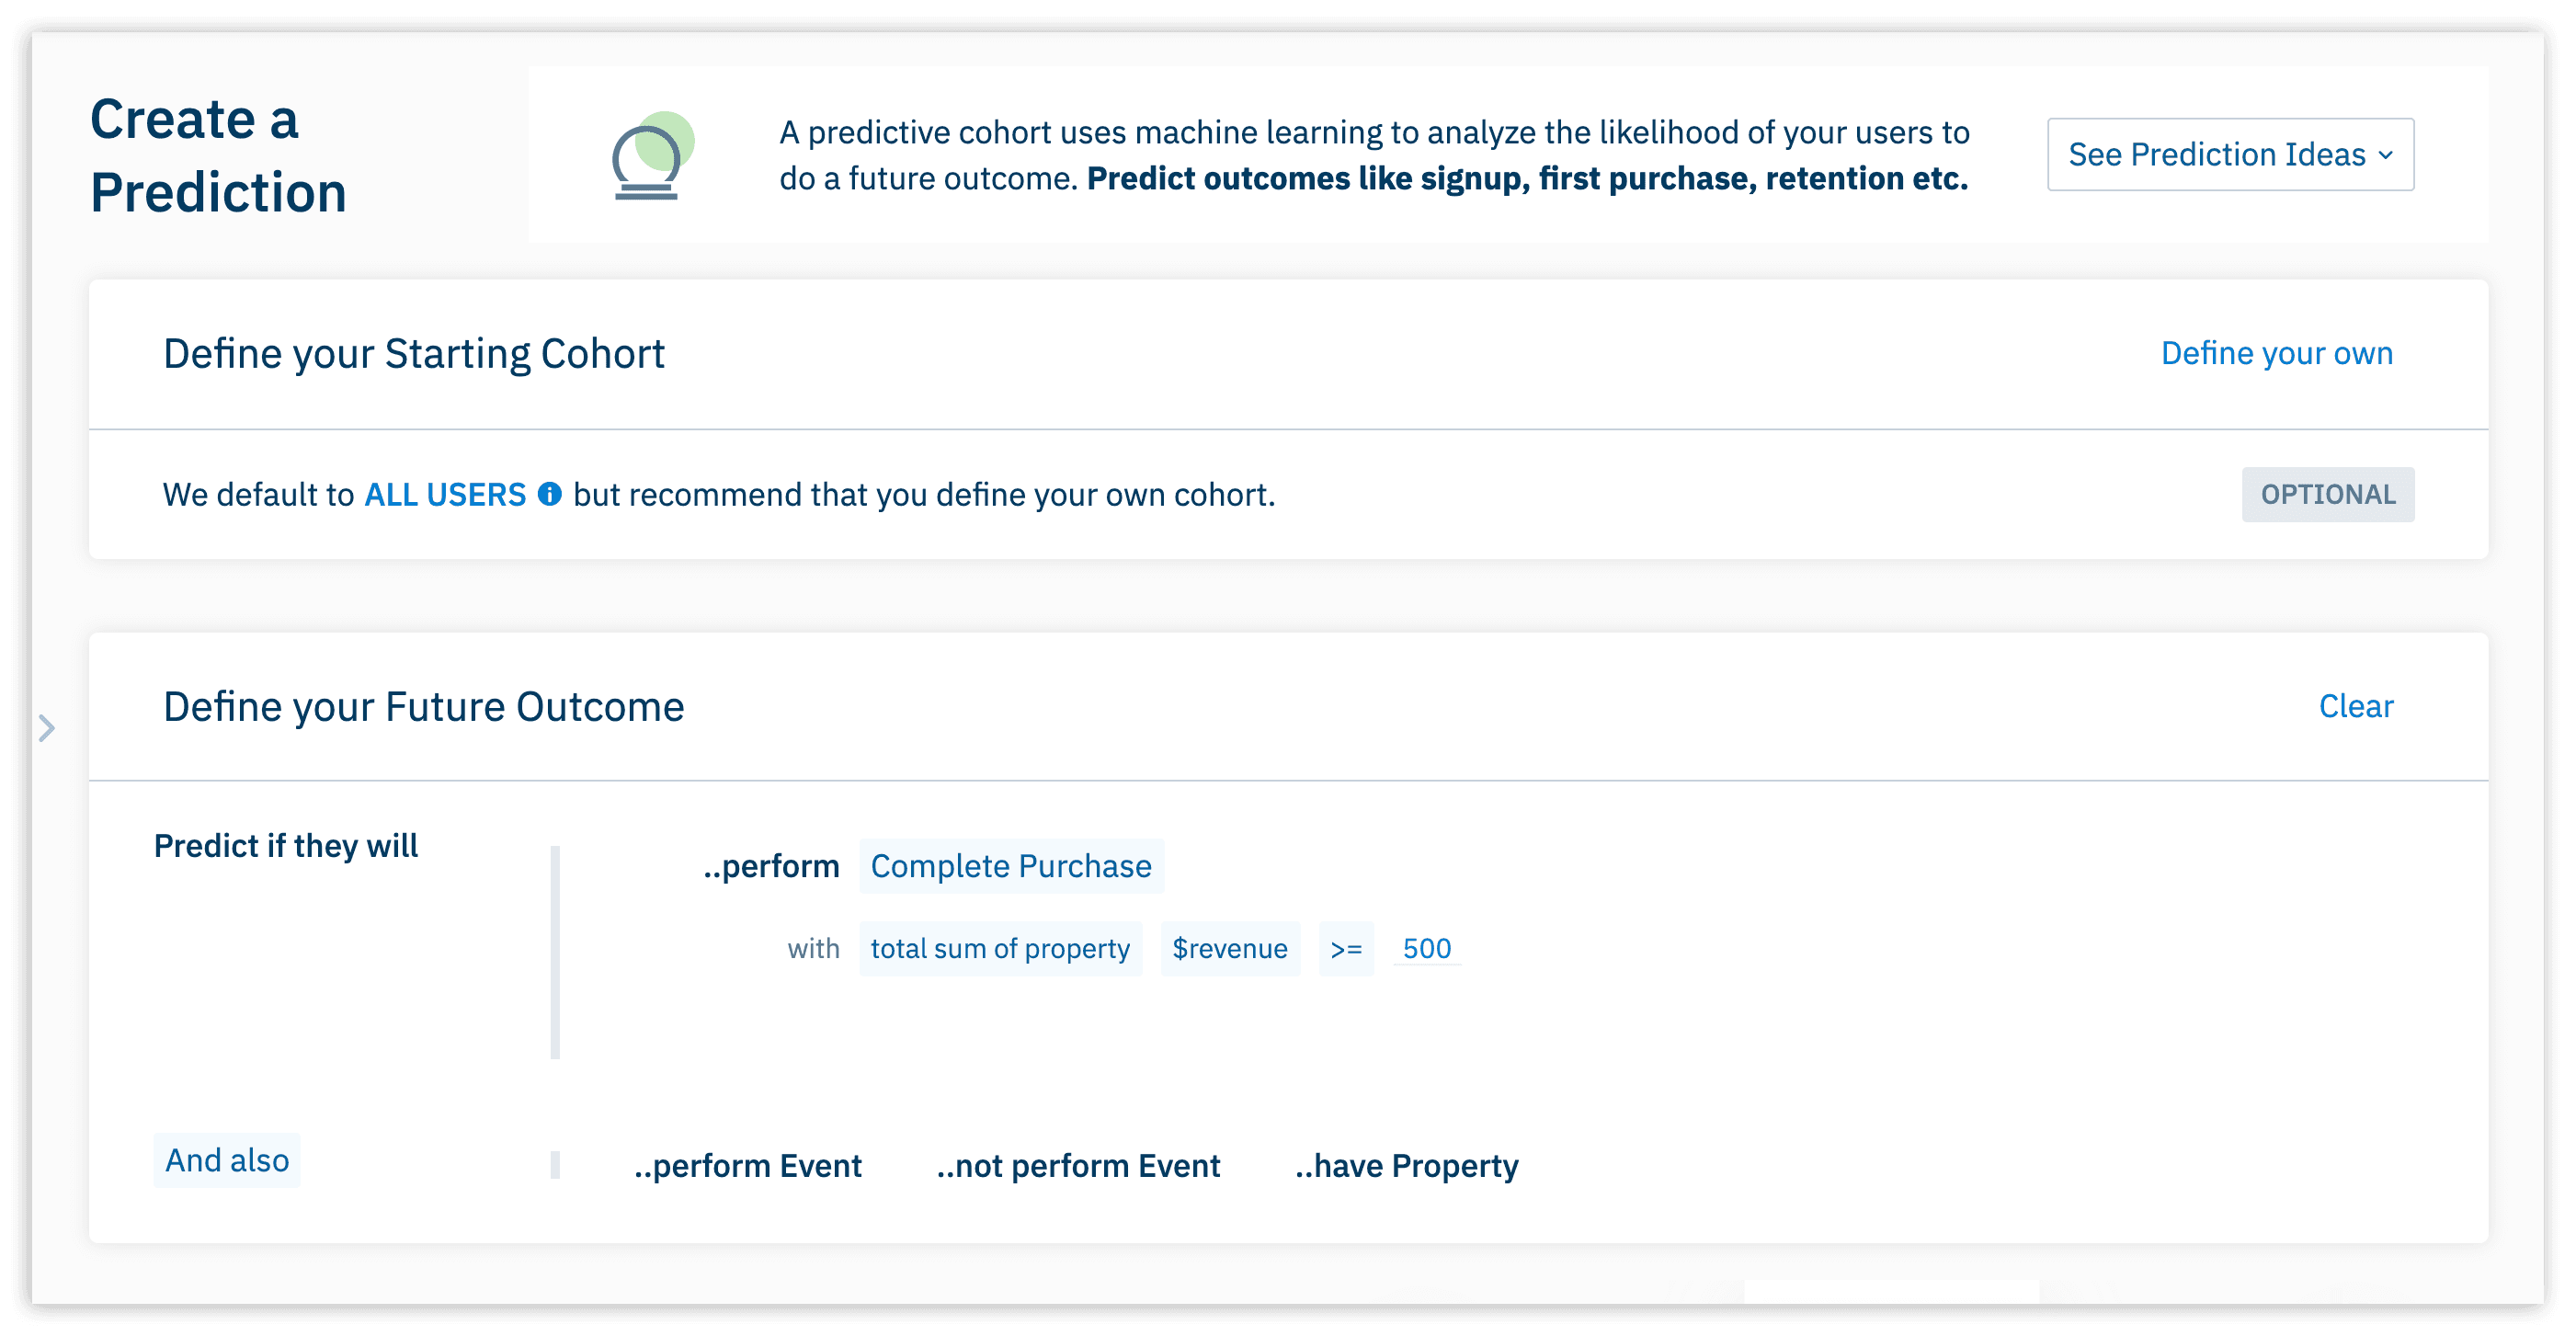This screenshot has height=1336, width=2576.
Task: Add a ..perform Event condition
Action: 747,1166
